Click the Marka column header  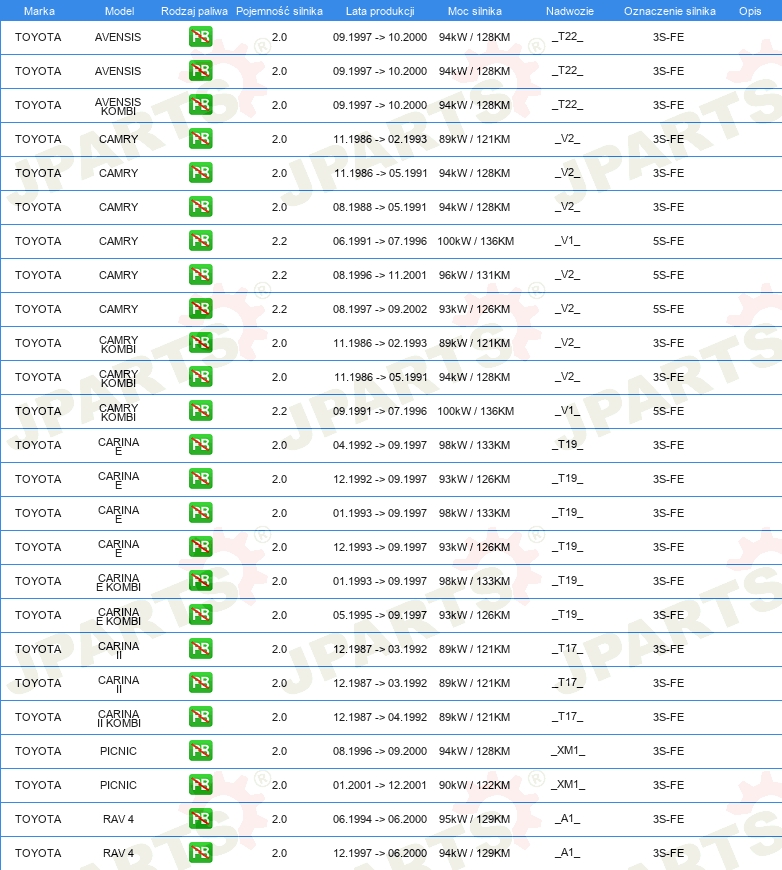[39, 11]
